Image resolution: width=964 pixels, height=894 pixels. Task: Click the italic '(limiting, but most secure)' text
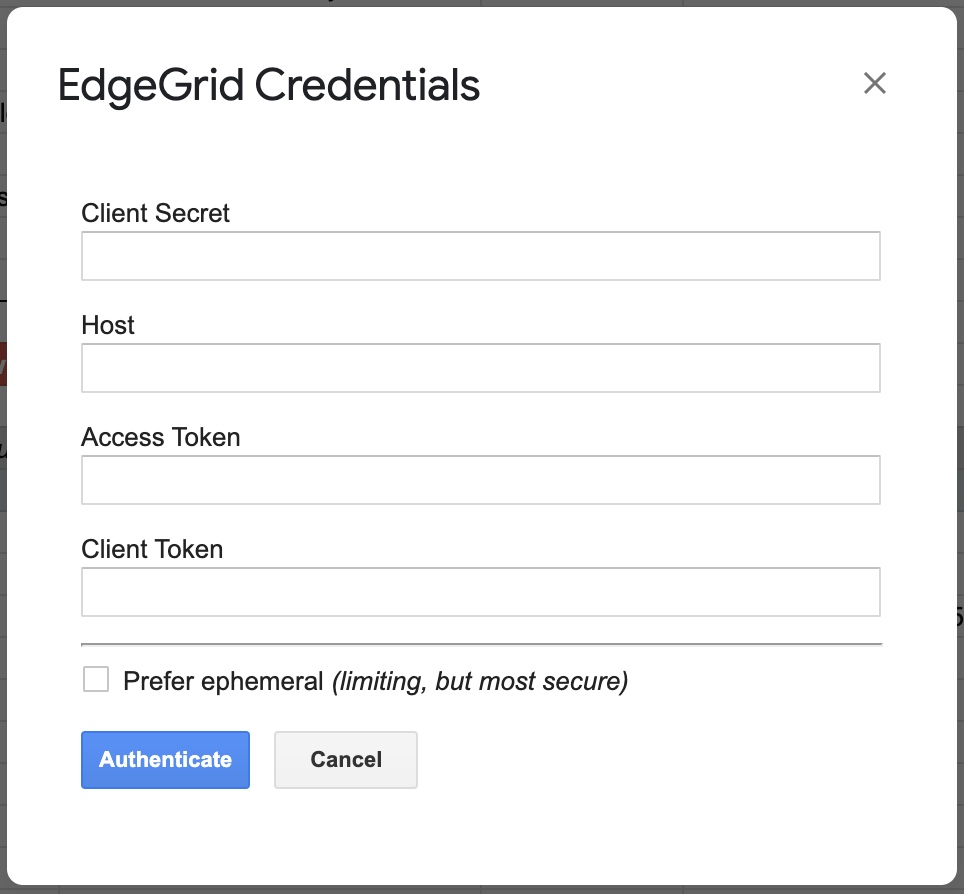coord(480,681)
